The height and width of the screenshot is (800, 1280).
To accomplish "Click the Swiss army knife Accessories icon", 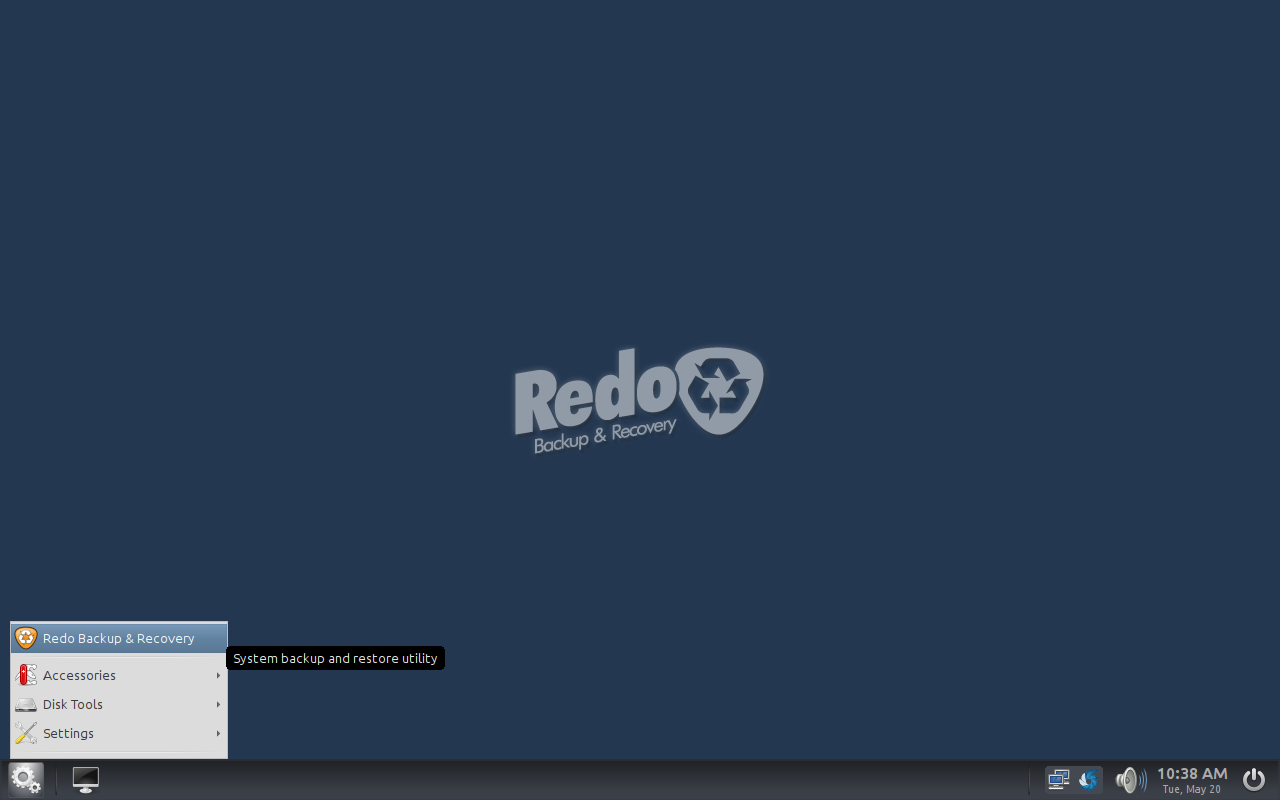I will [x=26, y=675].
